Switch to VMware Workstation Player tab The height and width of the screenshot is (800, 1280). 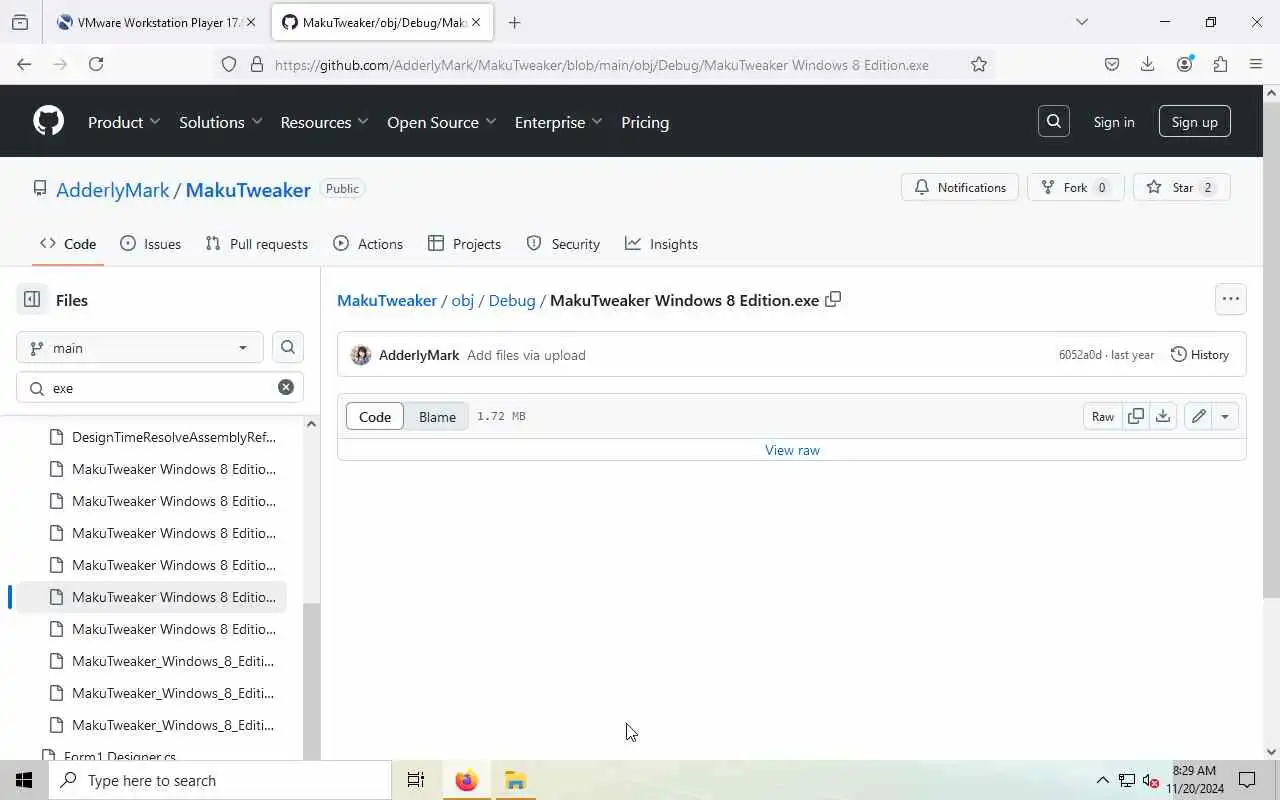156,22
